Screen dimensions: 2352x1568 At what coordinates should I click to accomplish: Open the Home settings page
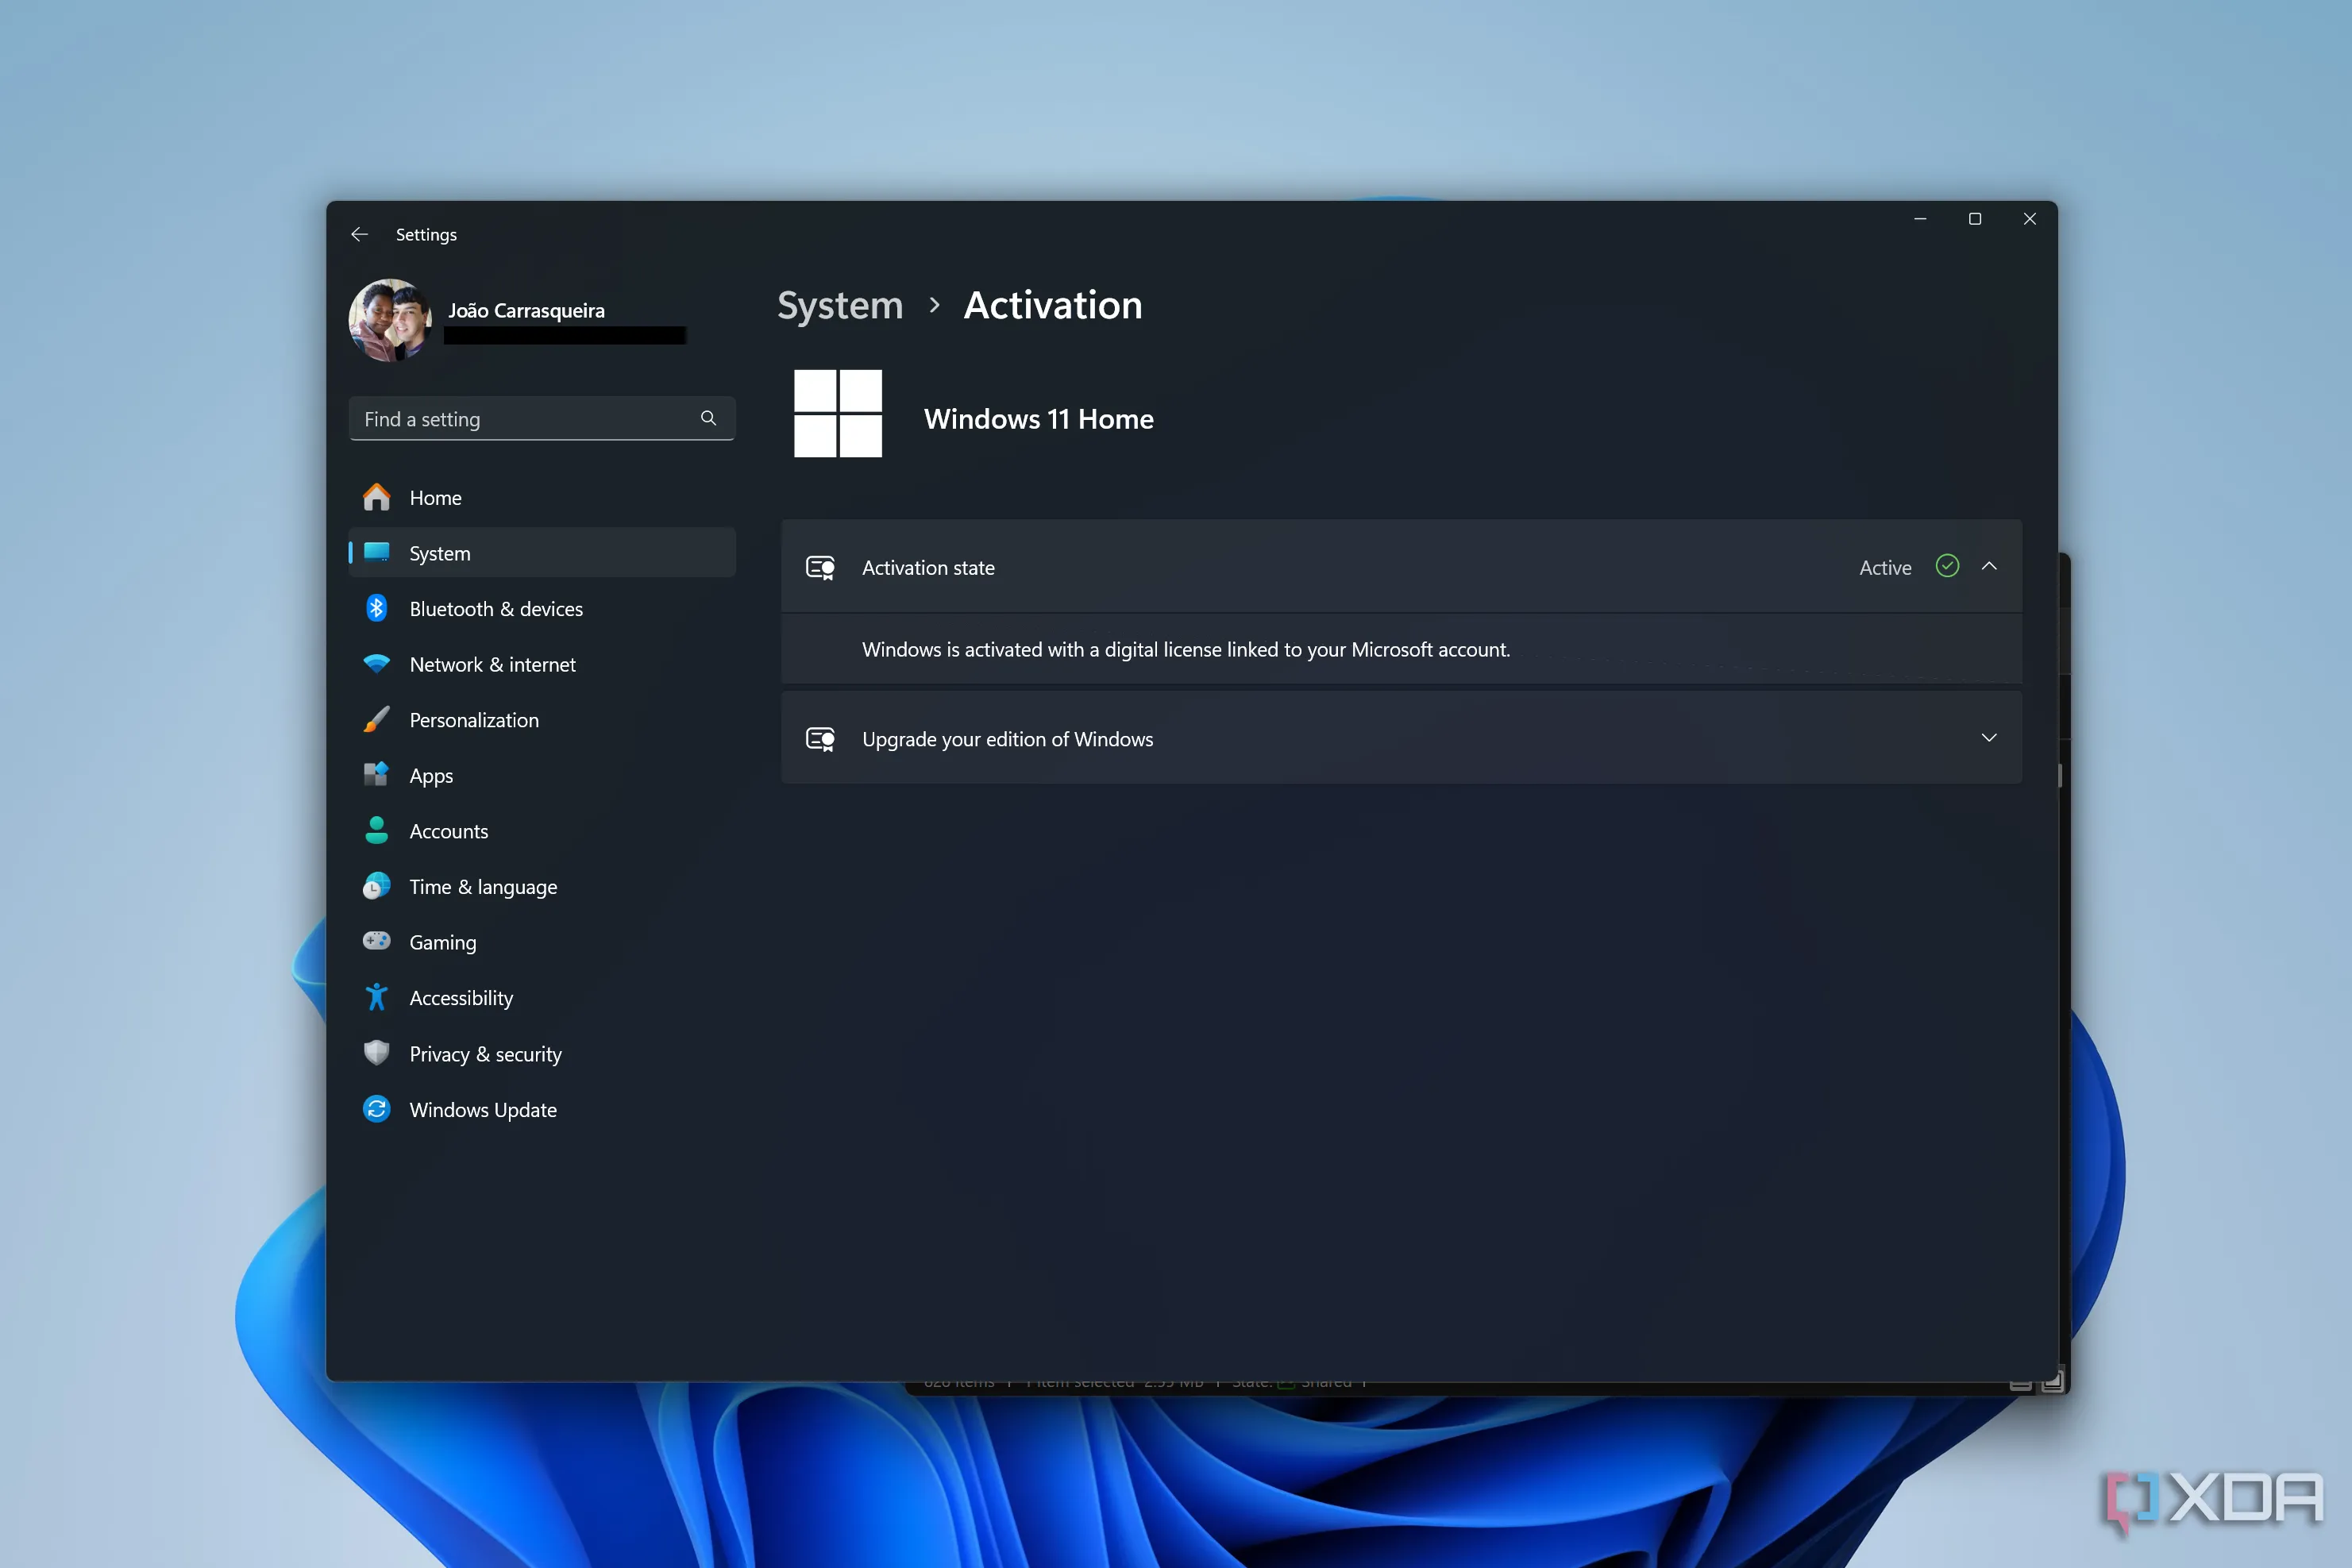[x=541, y=497]
